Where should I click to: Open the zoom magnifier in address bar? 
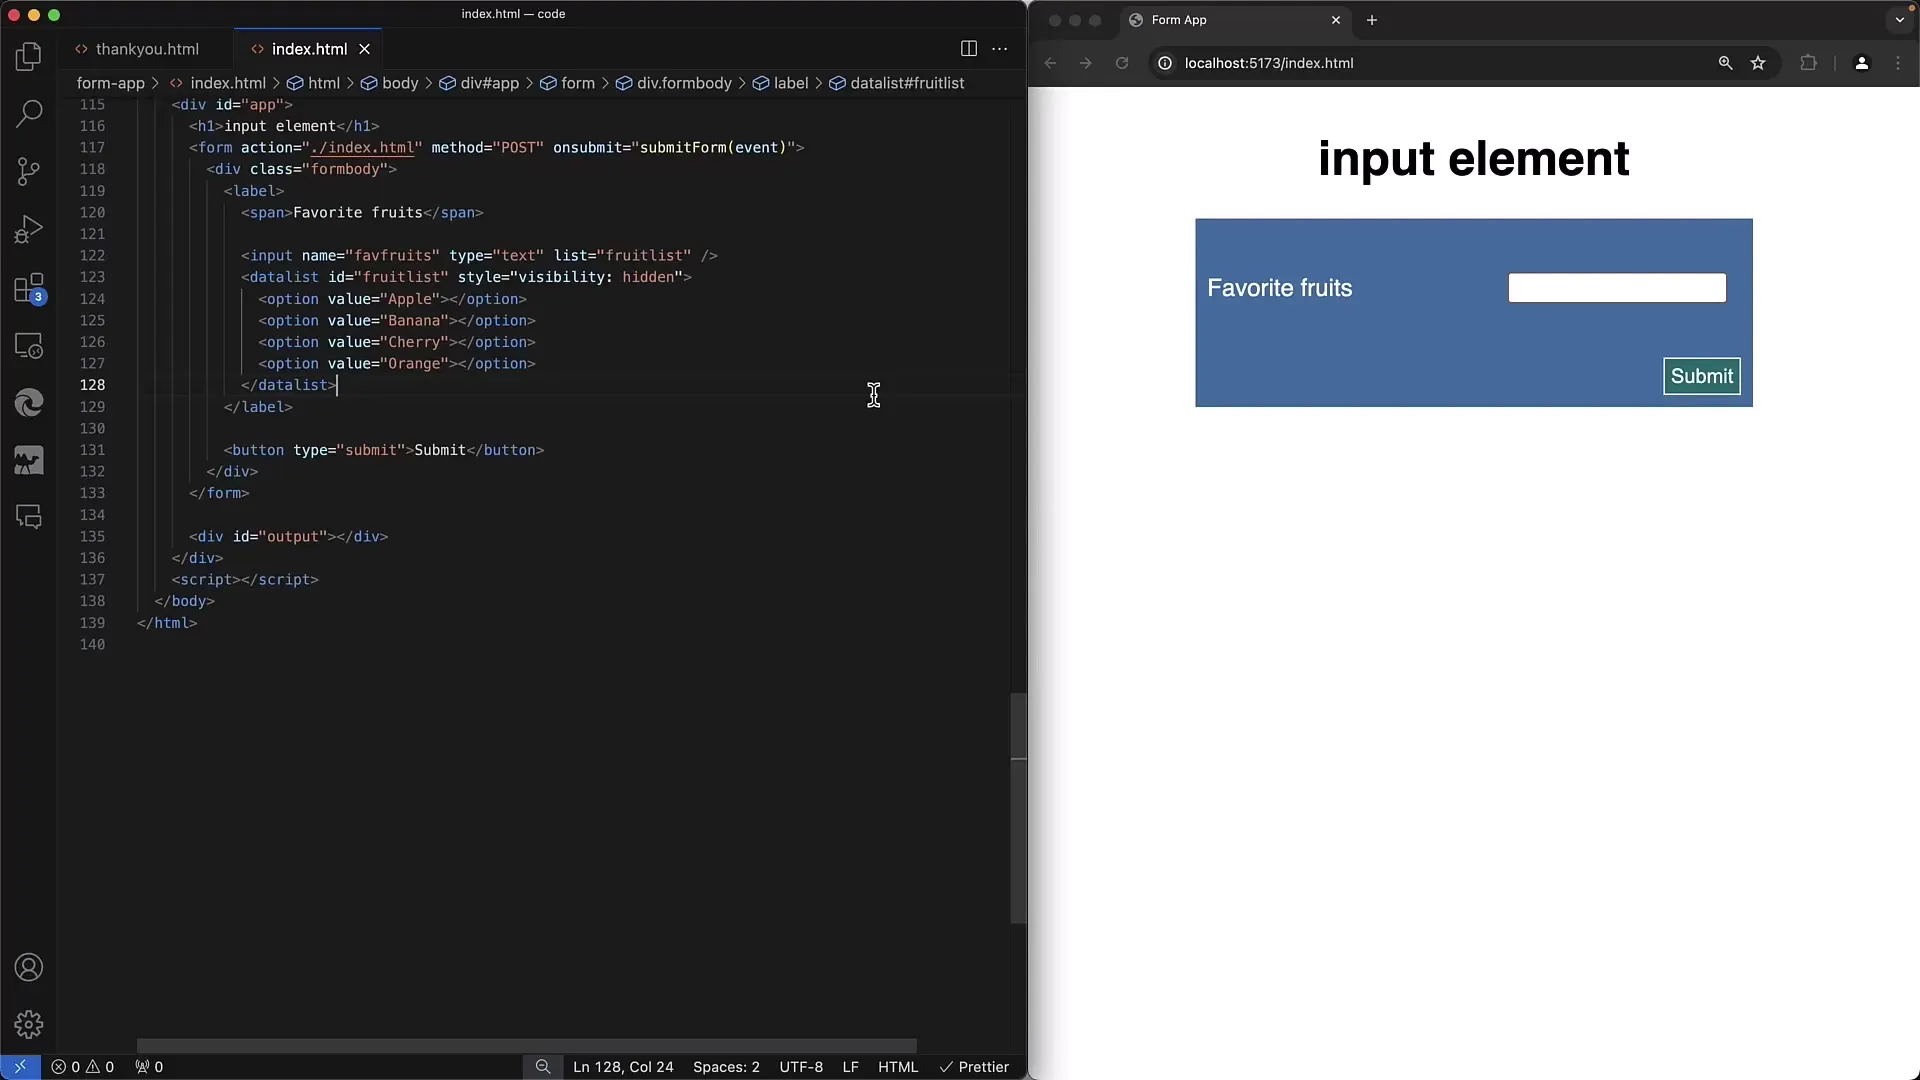(1725, 63)
